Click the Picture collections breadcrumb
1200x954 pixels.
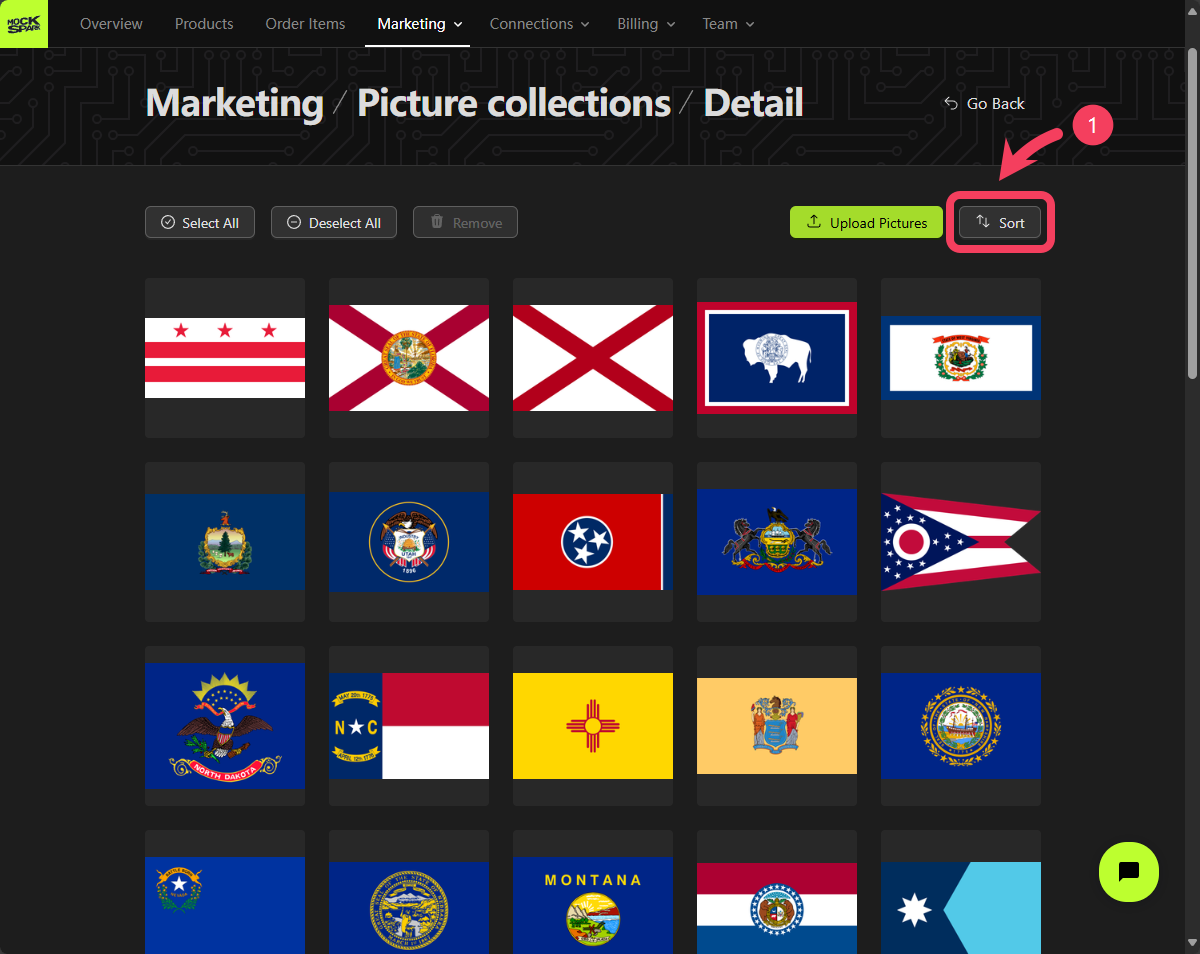click(514, 103)
